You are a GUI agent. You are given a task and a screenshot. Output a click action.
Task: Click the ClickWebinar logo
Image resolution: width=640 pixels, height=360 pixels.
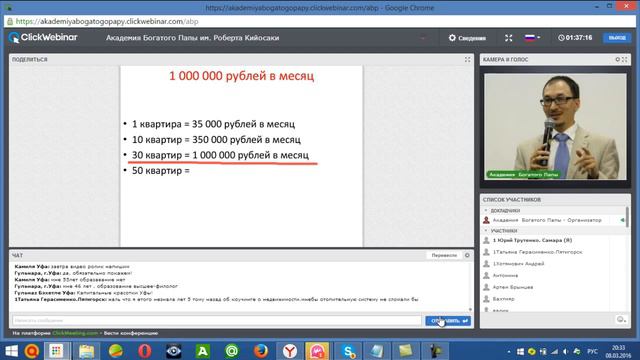[43, 38]
